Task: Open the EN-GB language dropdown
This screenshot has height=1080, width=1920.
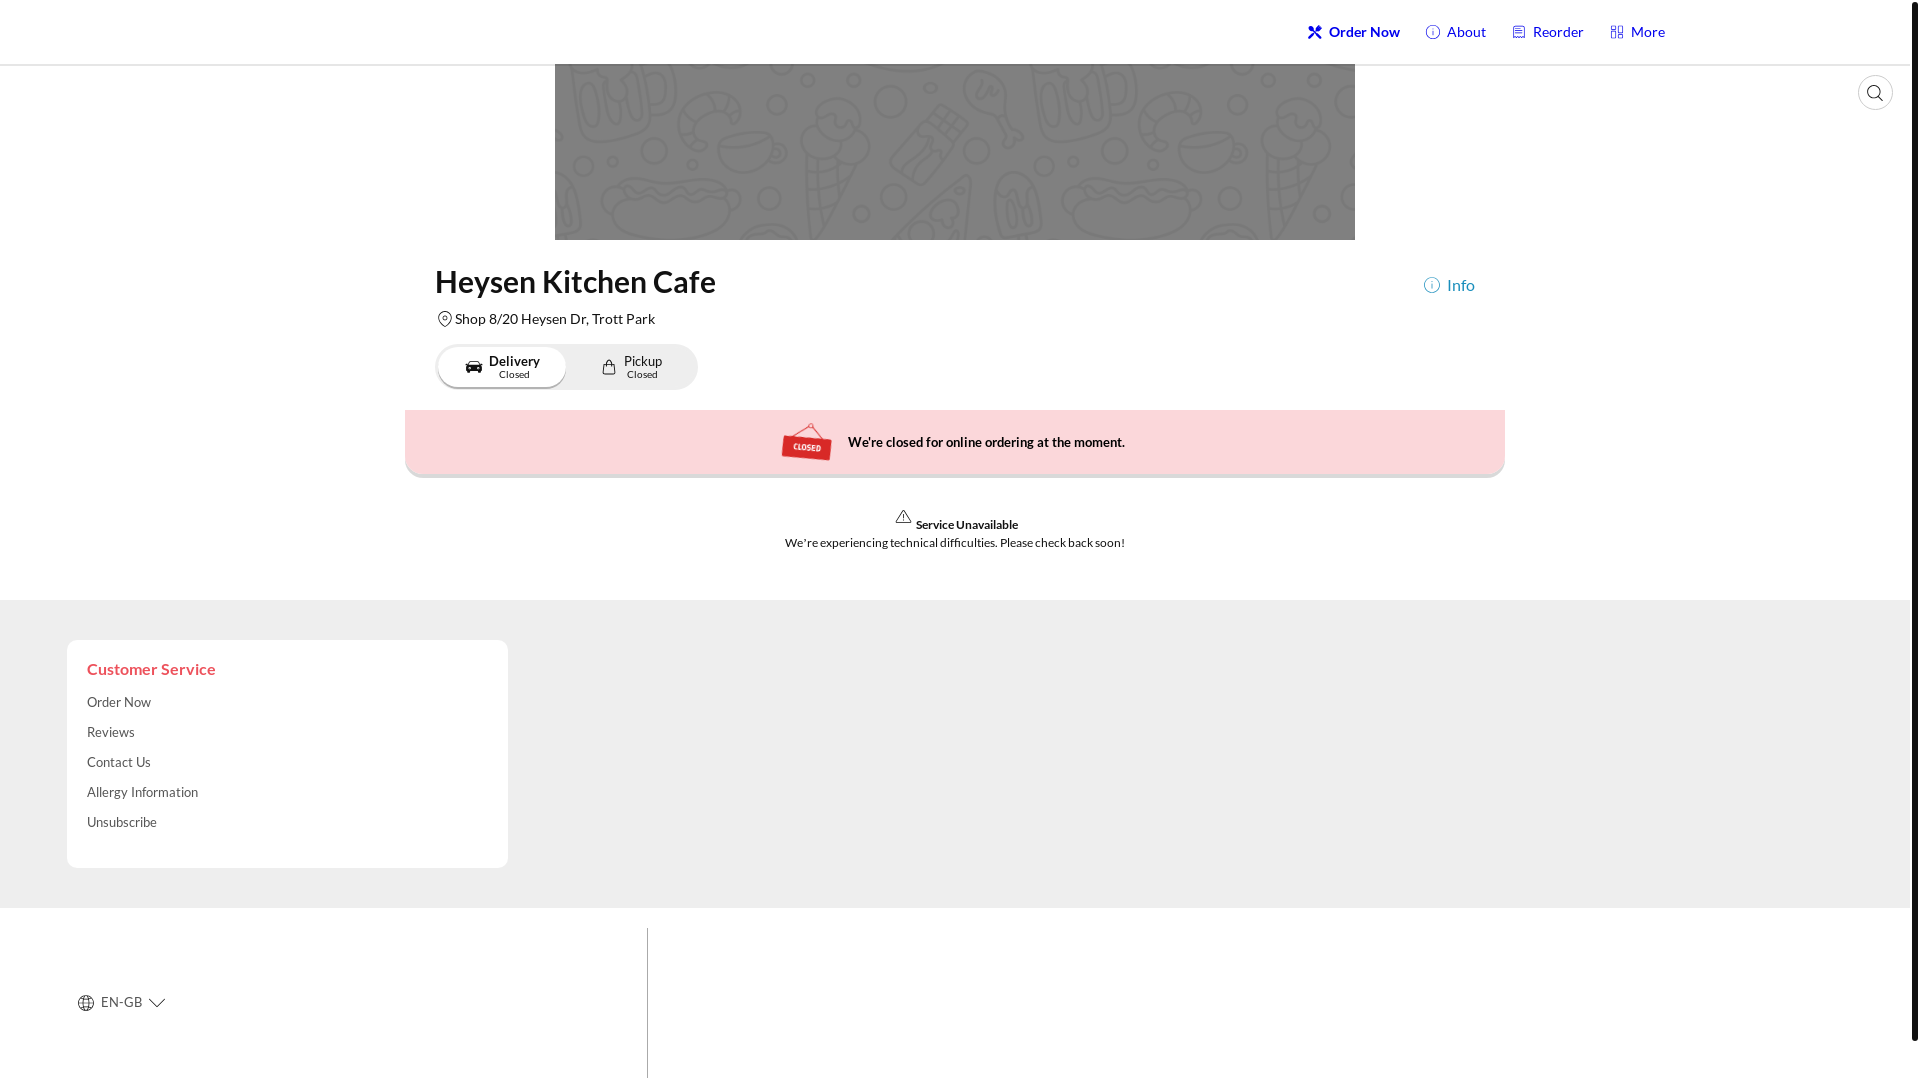Action: pos(121,1002)
